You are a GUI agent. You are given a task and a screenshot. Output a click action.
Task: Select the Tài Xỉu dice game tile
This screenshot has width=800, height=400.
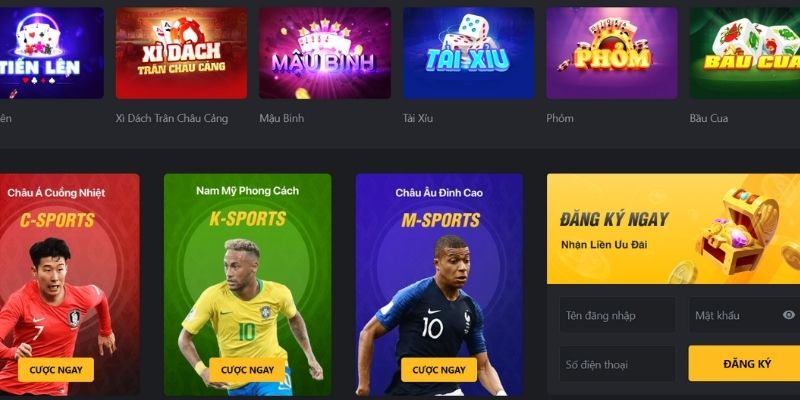(468, 53)
